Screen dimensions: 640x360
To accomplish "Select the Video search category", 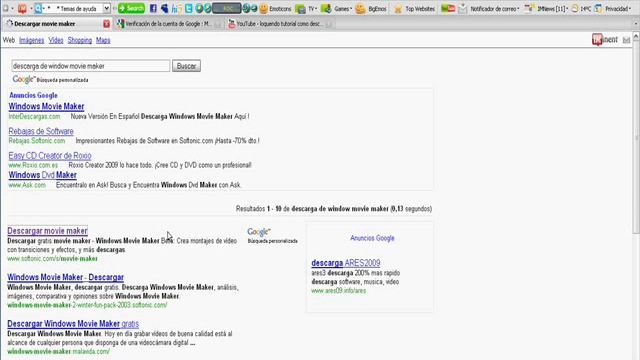I will coord(56,40).
